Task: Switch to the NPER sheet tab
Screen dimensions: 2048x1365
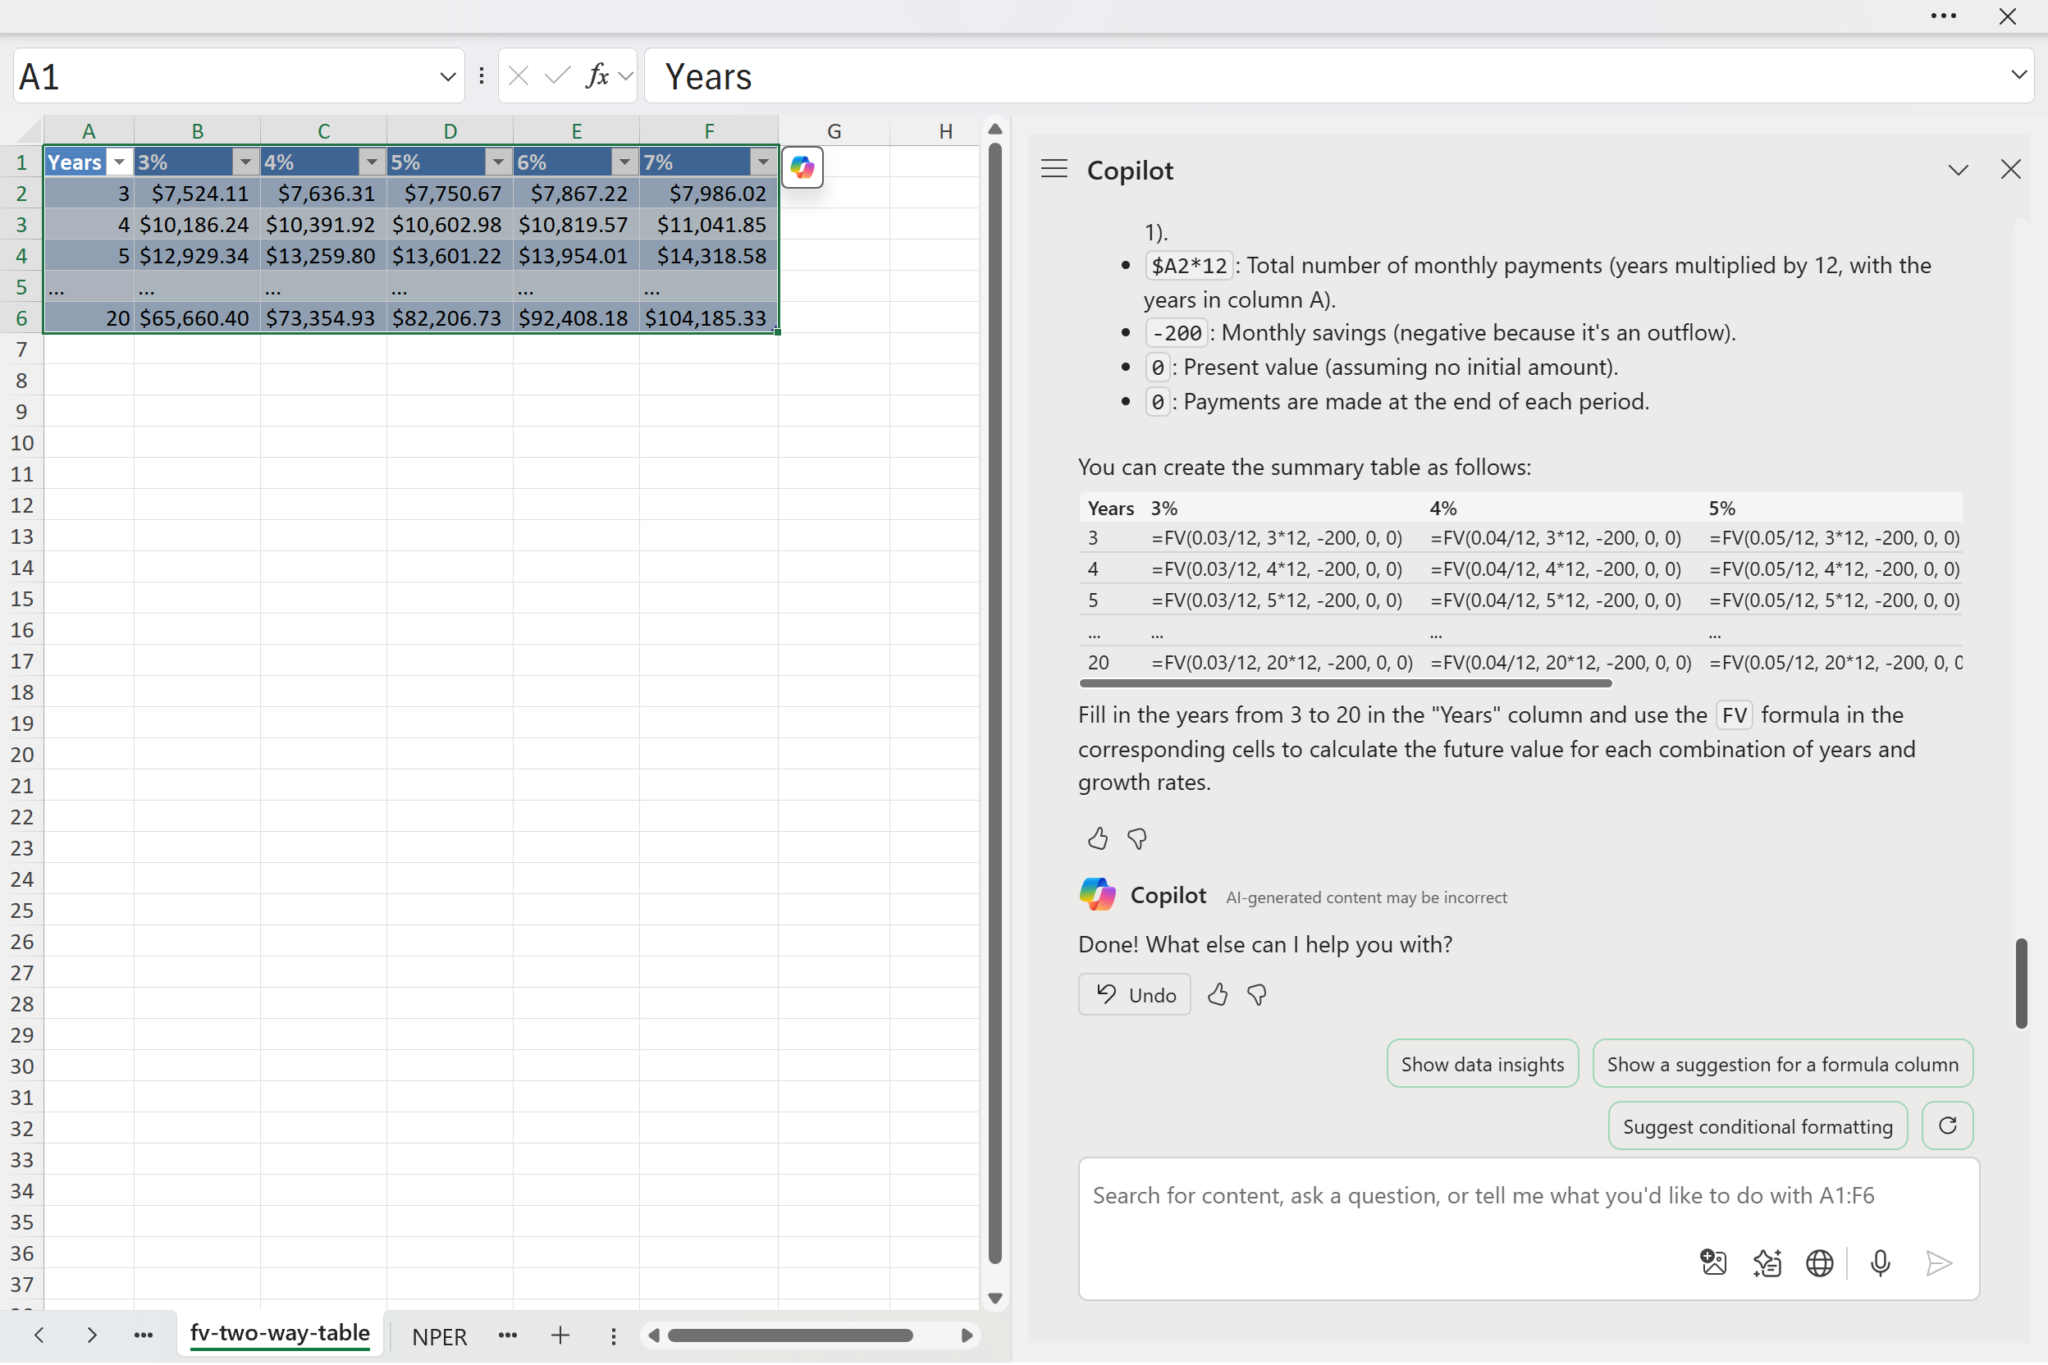Action: pos(439,1336)
